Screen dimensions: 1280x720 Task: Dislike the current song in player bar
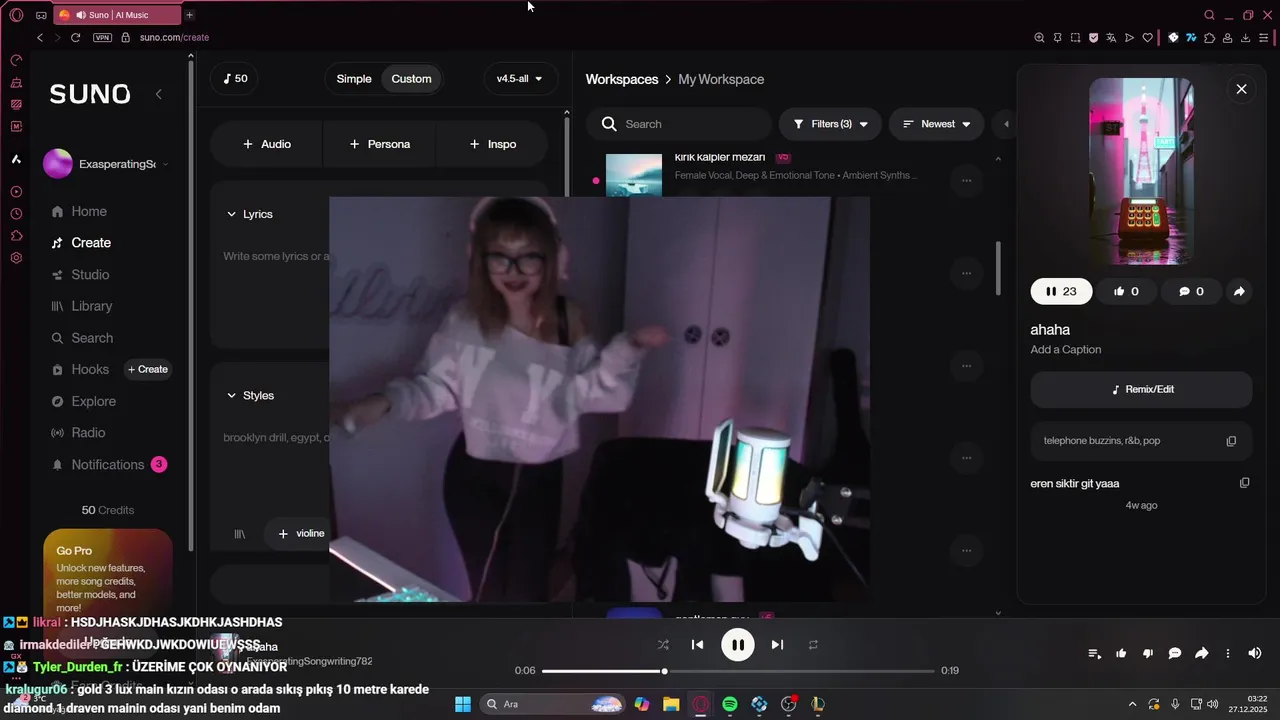click(x=1148, y=653)
